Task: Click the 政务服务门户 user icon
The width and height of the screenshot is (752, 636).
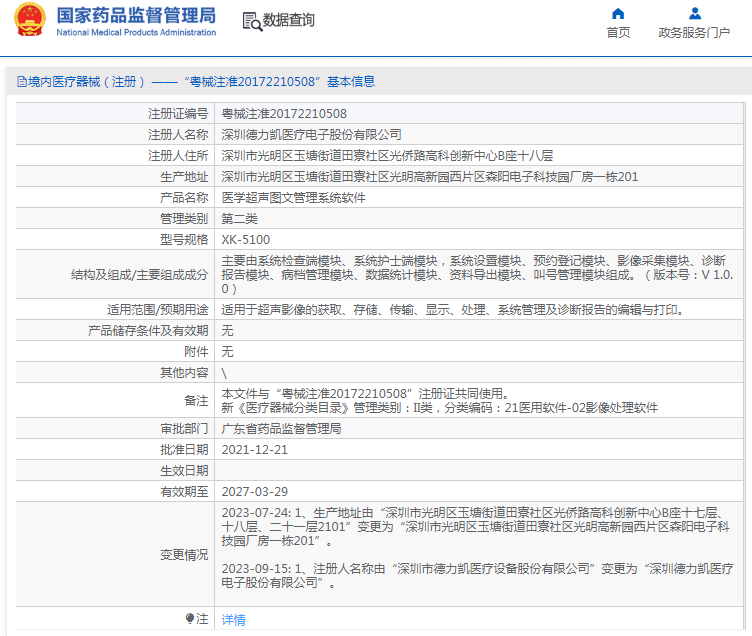Action: pyautogui.click(x=694, y=13)
